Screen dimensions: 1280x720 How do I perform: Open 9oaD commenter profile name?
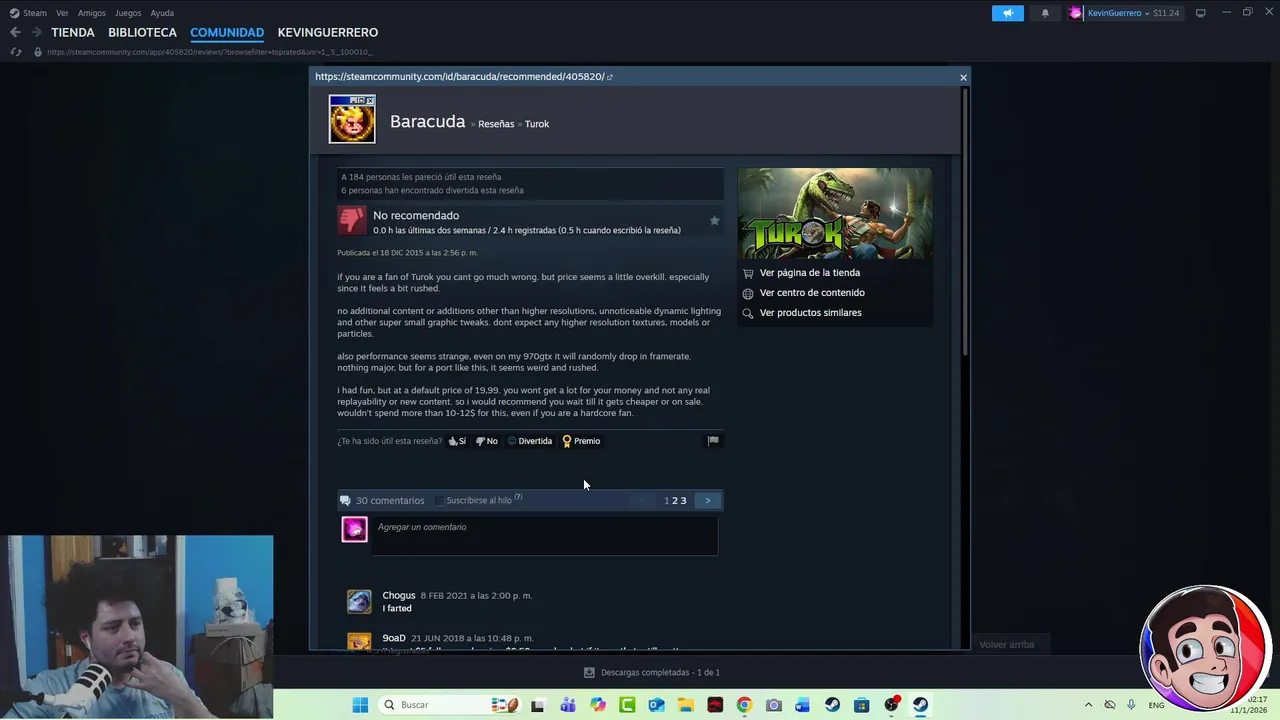tap(394, 638)
